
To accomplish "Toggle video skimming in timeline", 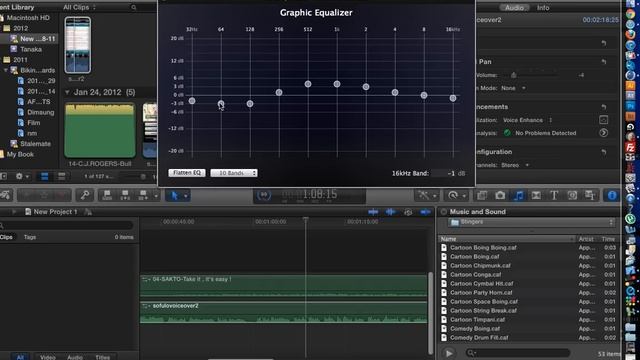I will (373, 212).
